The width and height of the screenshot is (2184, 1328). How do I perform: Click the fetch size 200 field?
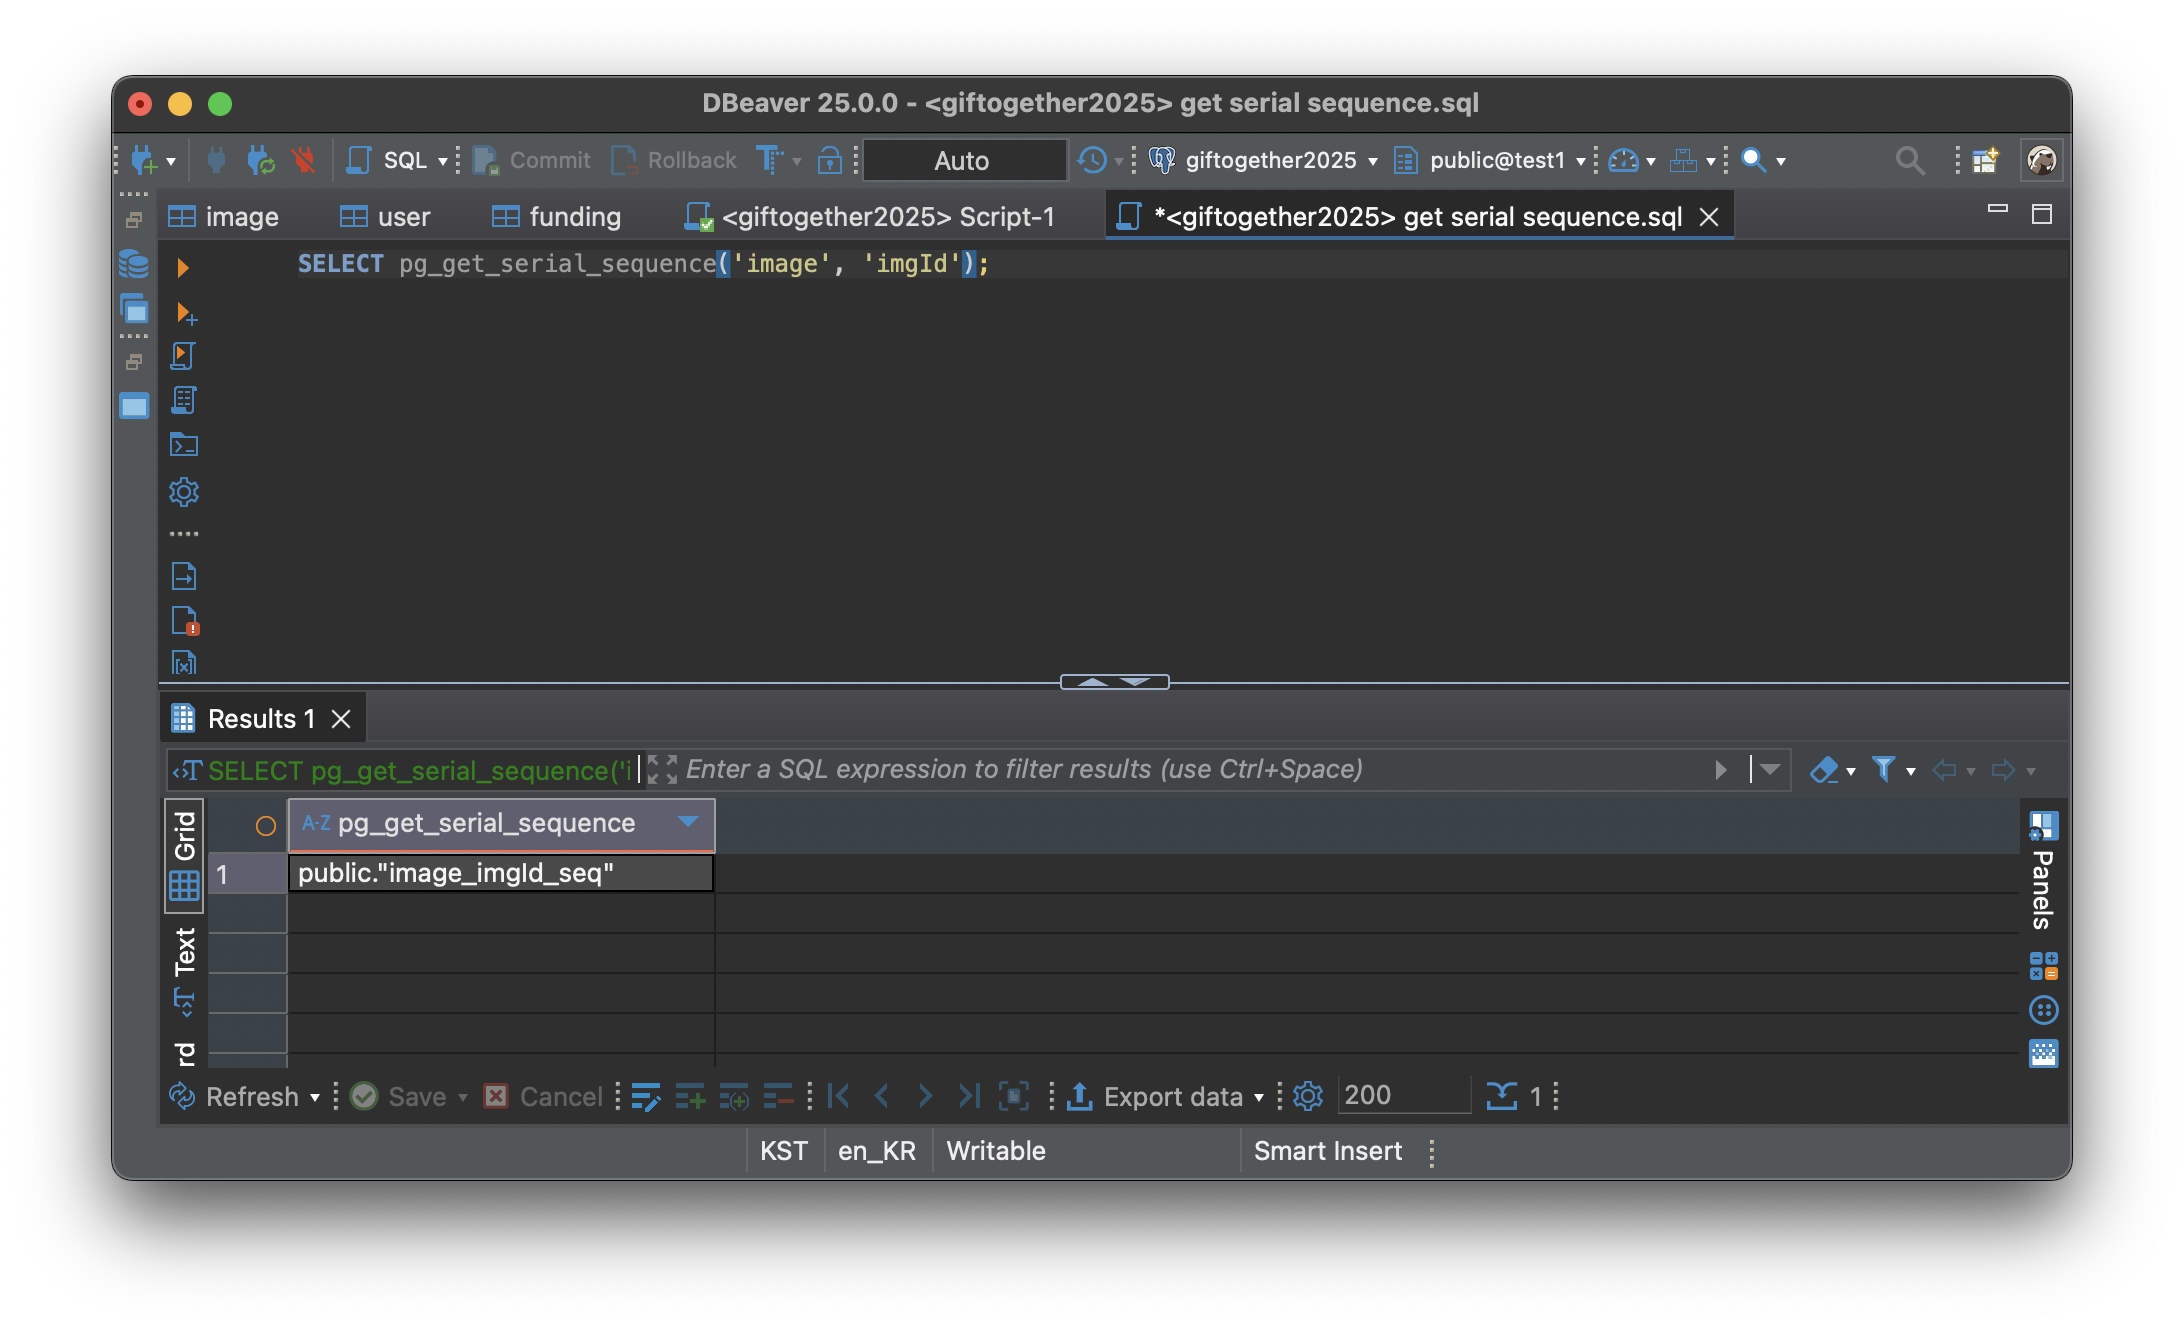click(1404, 1096)
